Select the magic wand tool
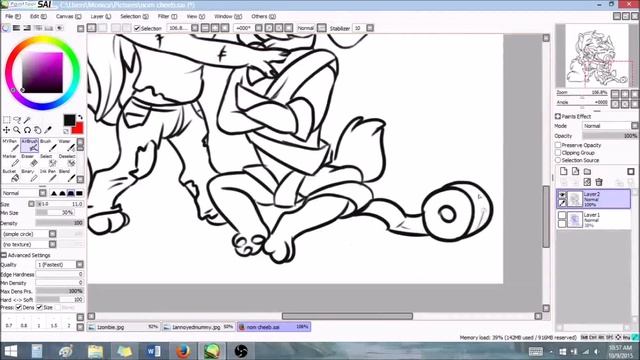640x360 pixels. click(27, 120)
